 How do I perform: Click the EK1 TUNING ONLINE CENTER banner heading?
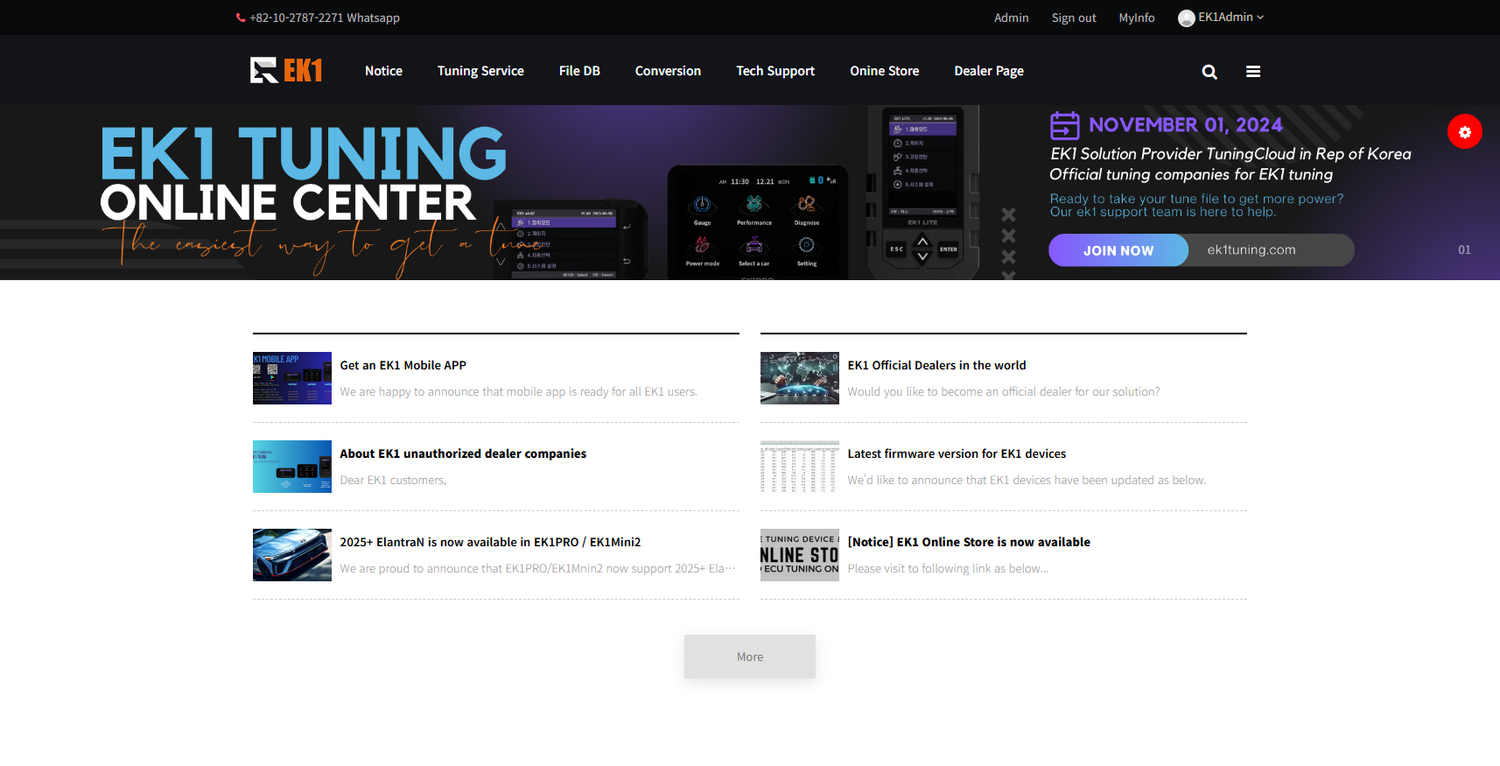[x=303, y=172]
